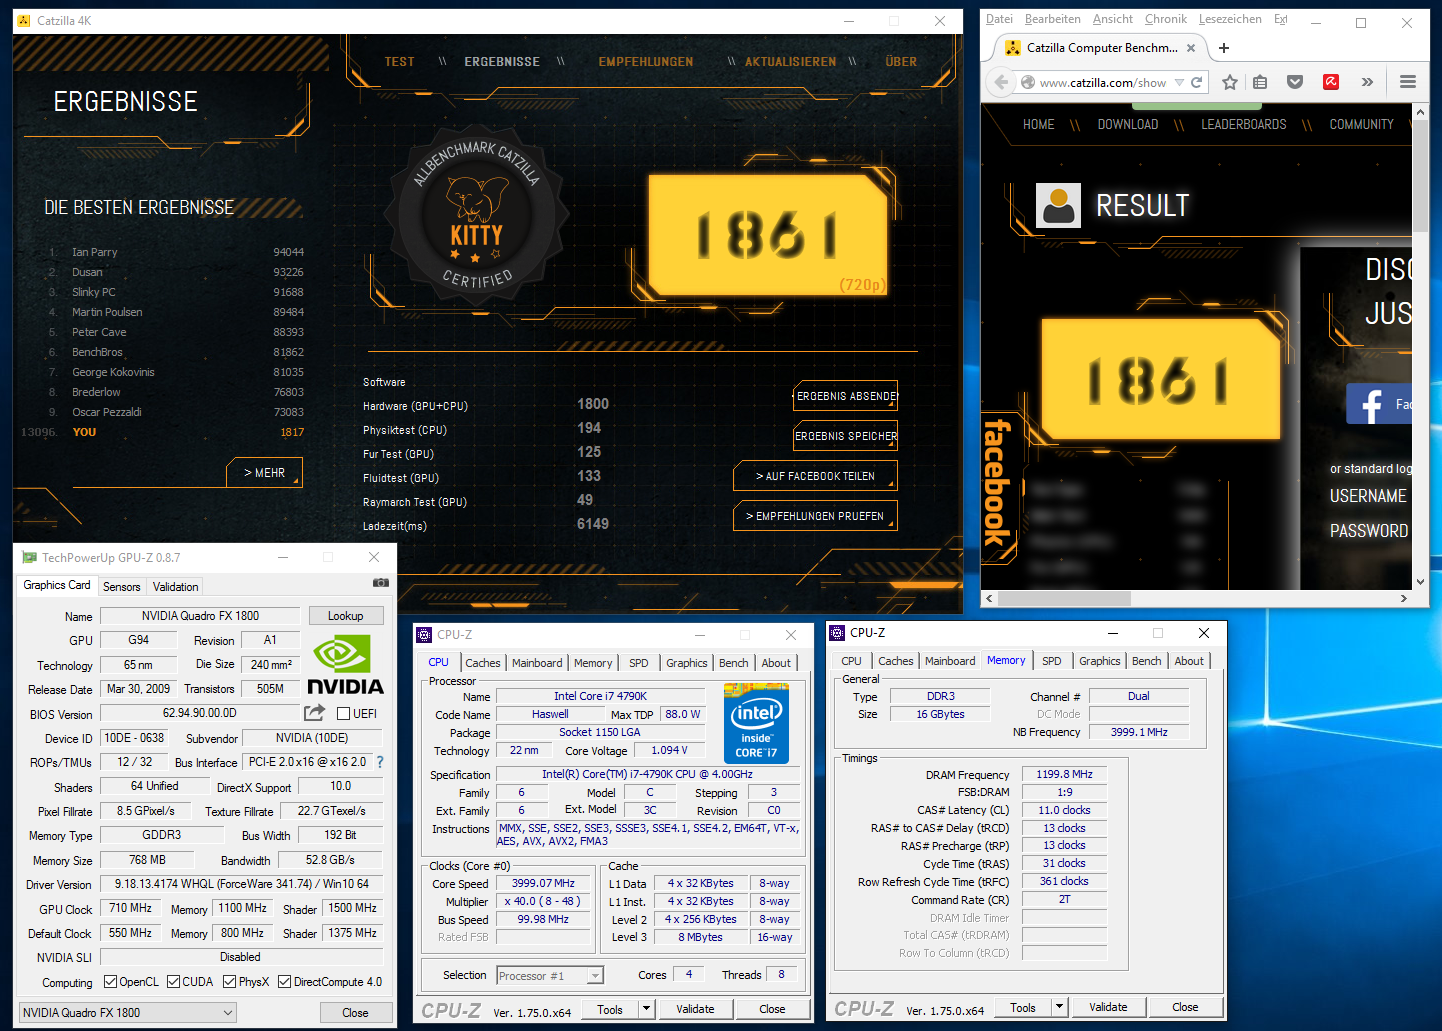Click the title icon of CPU-Z CPU window

pyautogui.click(x=424, y=635)
